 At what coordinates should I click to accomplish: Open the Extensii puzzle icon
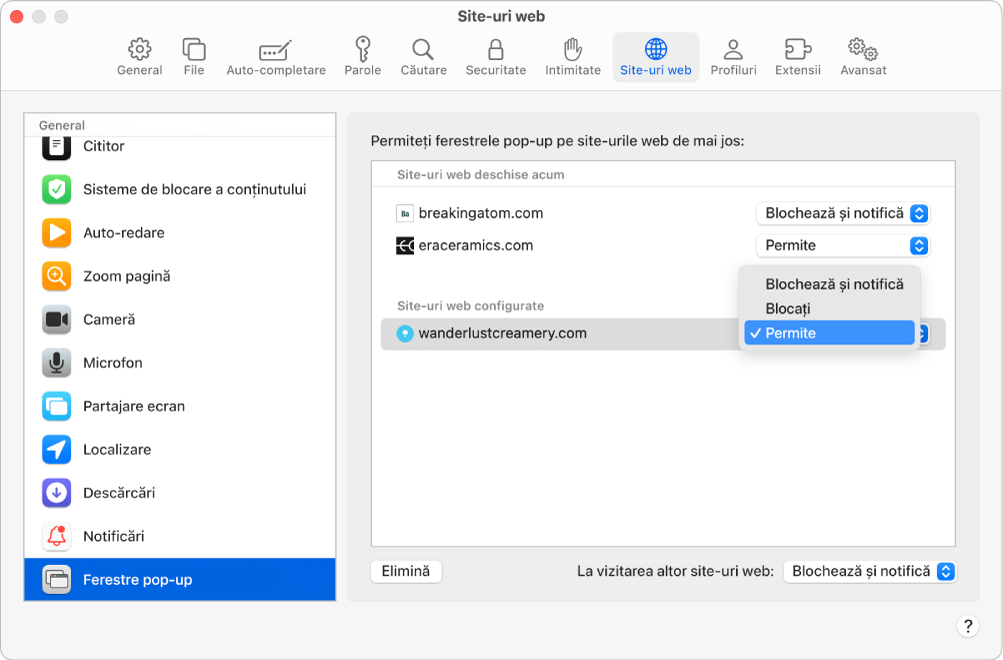798,49
